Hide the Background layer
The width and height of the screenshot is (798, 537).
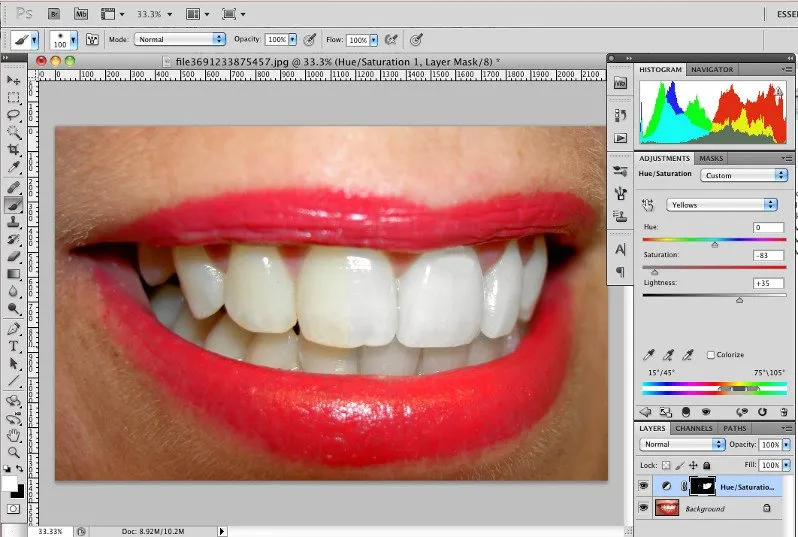click(x=642, y=508)
